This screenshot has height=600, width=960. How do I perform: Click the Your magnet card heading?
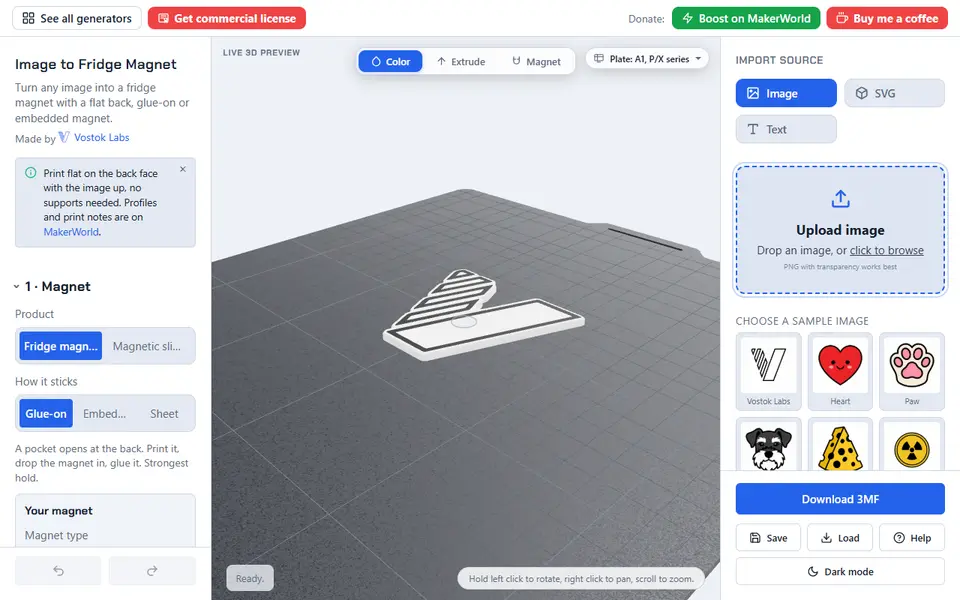(59, 511)
